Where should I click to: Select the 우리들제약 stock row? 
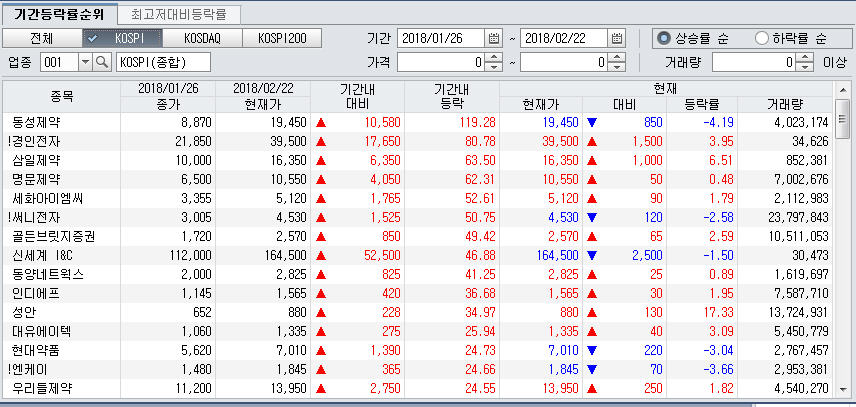[419, 388]
